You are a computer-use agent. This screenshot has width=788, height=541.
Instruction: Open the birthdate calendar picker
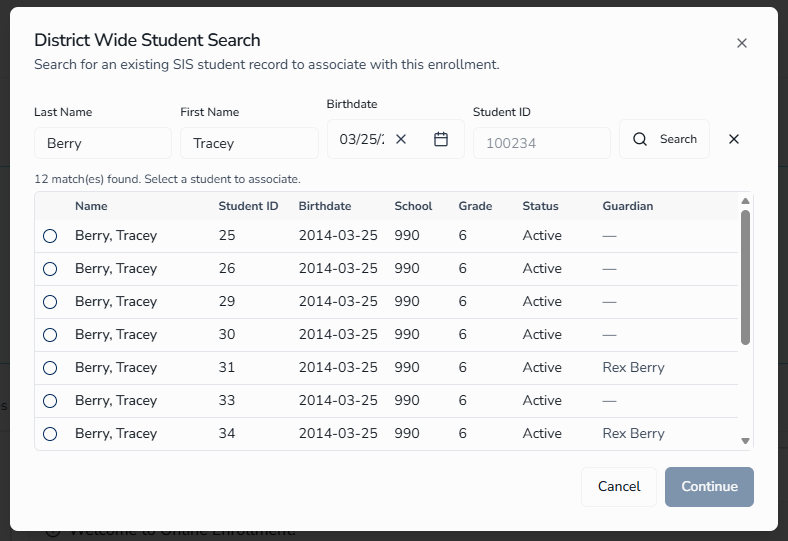click(x=441, y=139)
